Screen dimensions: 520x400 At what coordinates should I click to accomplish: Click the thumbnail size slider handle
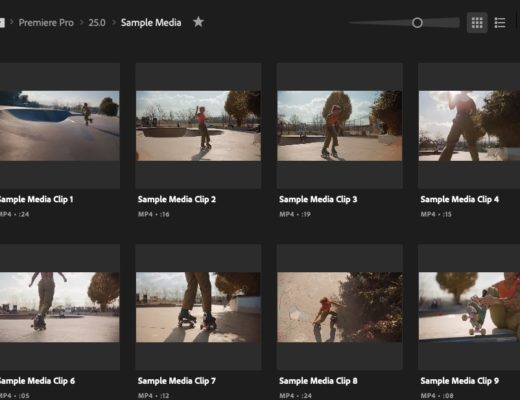(417, 23)
